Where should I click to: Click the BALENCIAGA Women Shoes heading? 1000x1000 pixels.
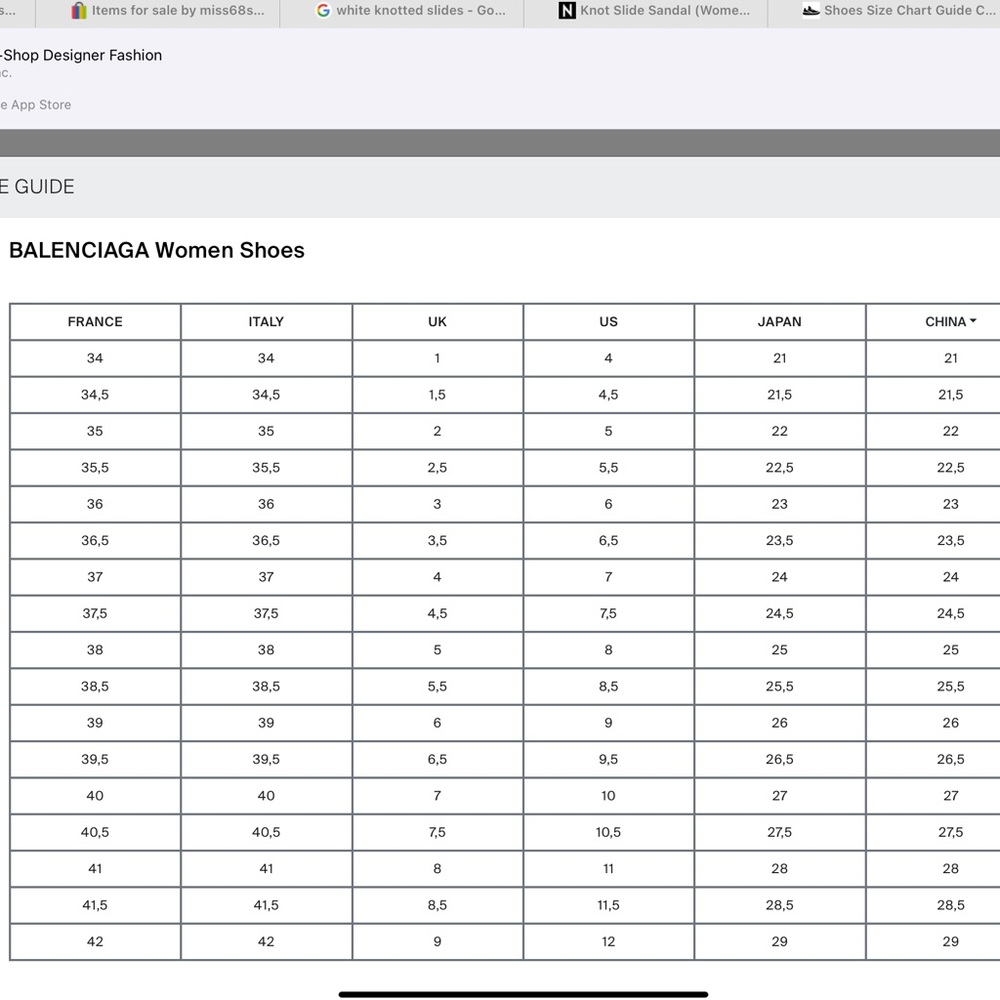coord(157,251)
